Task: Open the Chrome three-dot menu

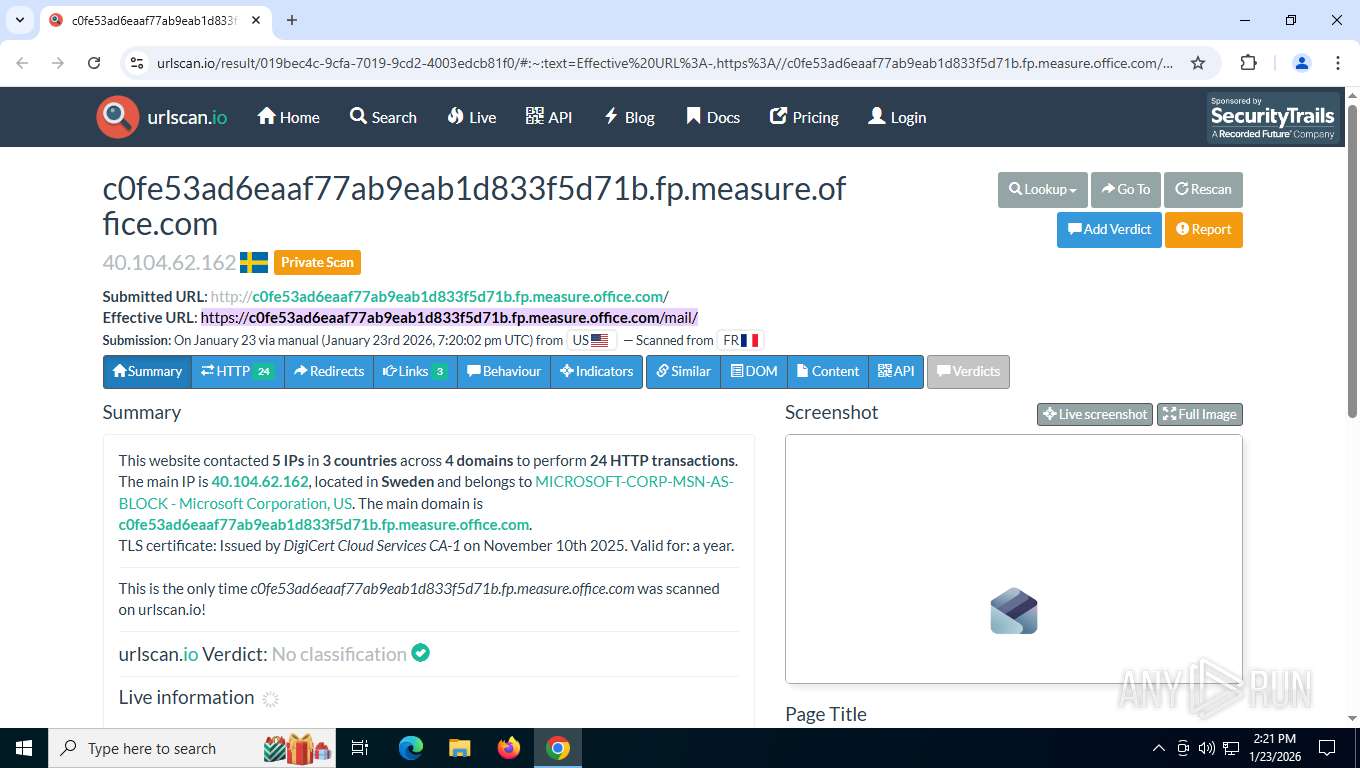Action: pyautogui.click(x=1338, y=63)
